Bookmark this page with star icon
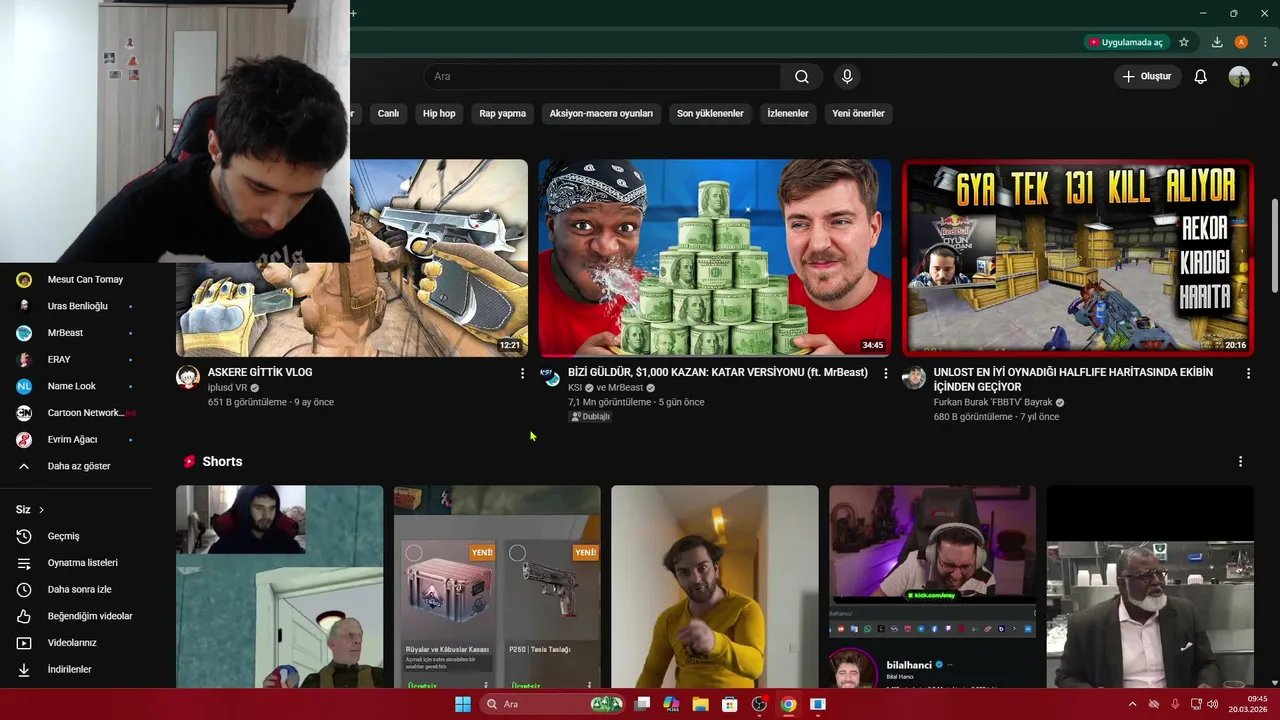The image size is (1280, 720). [1184, 42]
